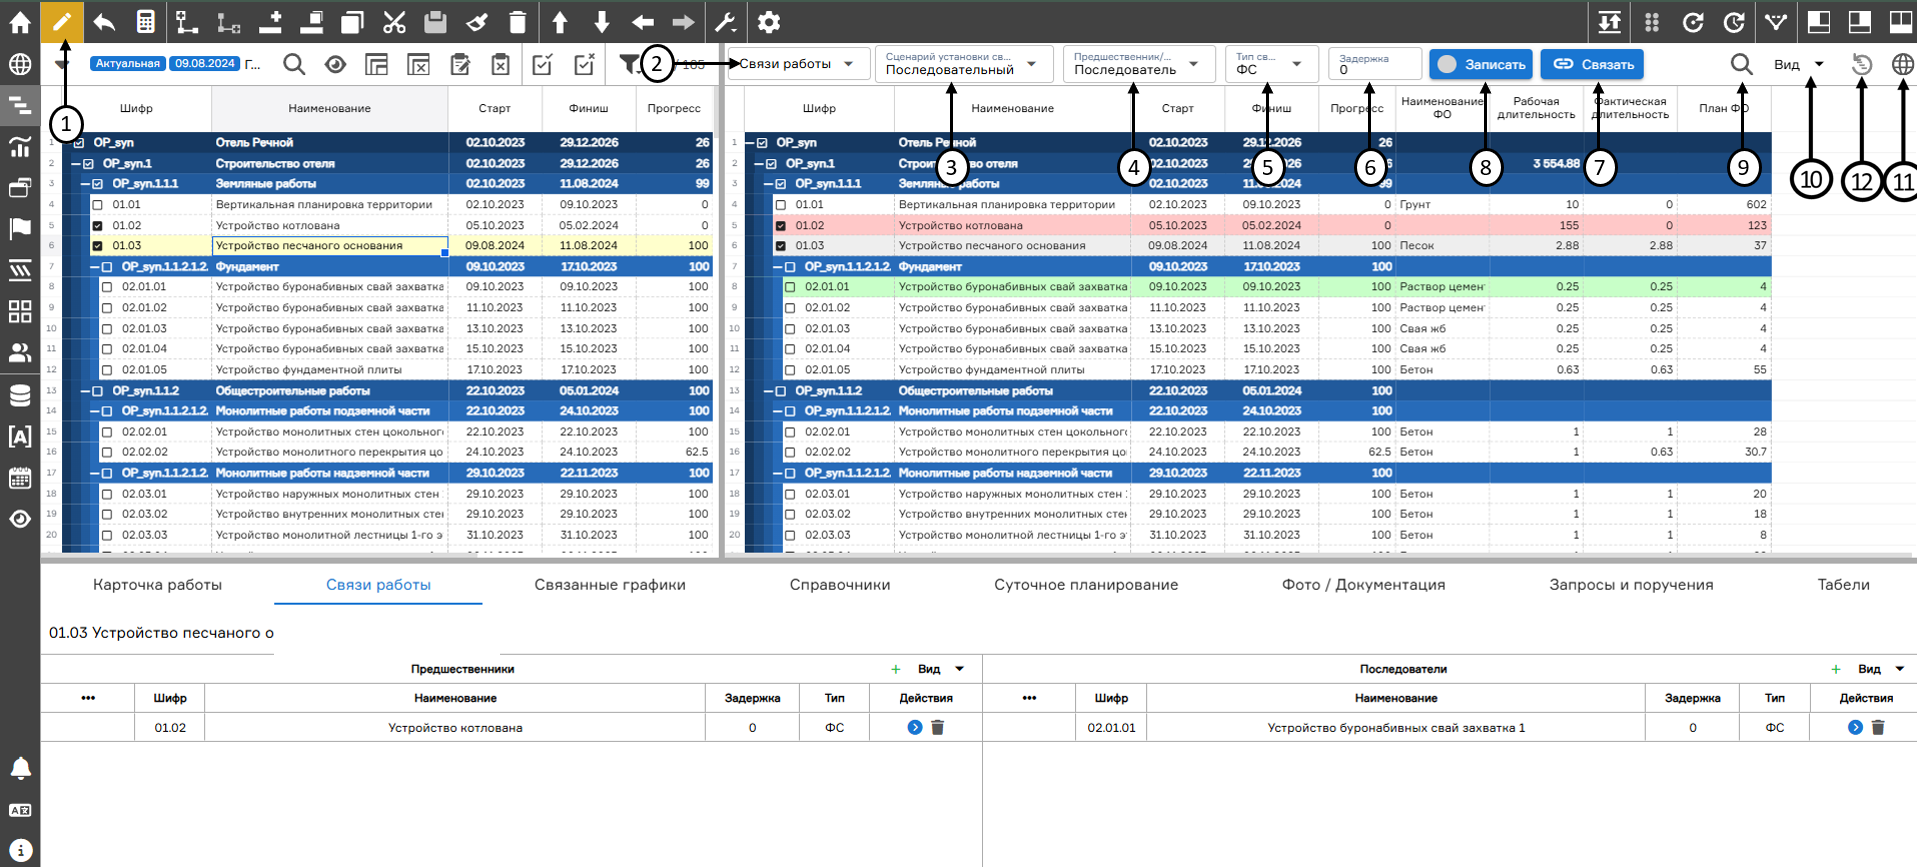Uncheck the 01.03 checkbox in left table

point(97,246)
